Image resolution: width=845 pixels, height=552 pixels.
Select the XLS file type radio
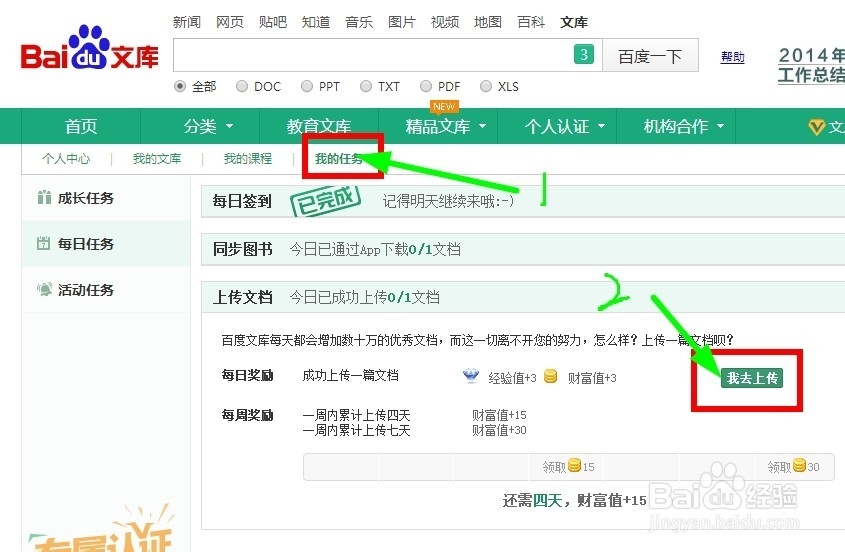486,86
